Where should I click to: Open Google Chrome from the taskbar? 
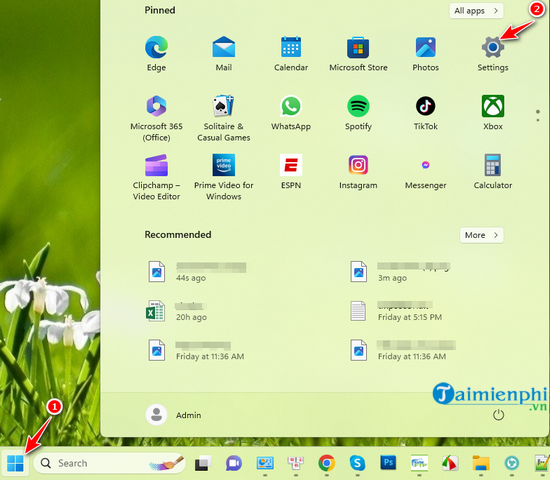327,463
